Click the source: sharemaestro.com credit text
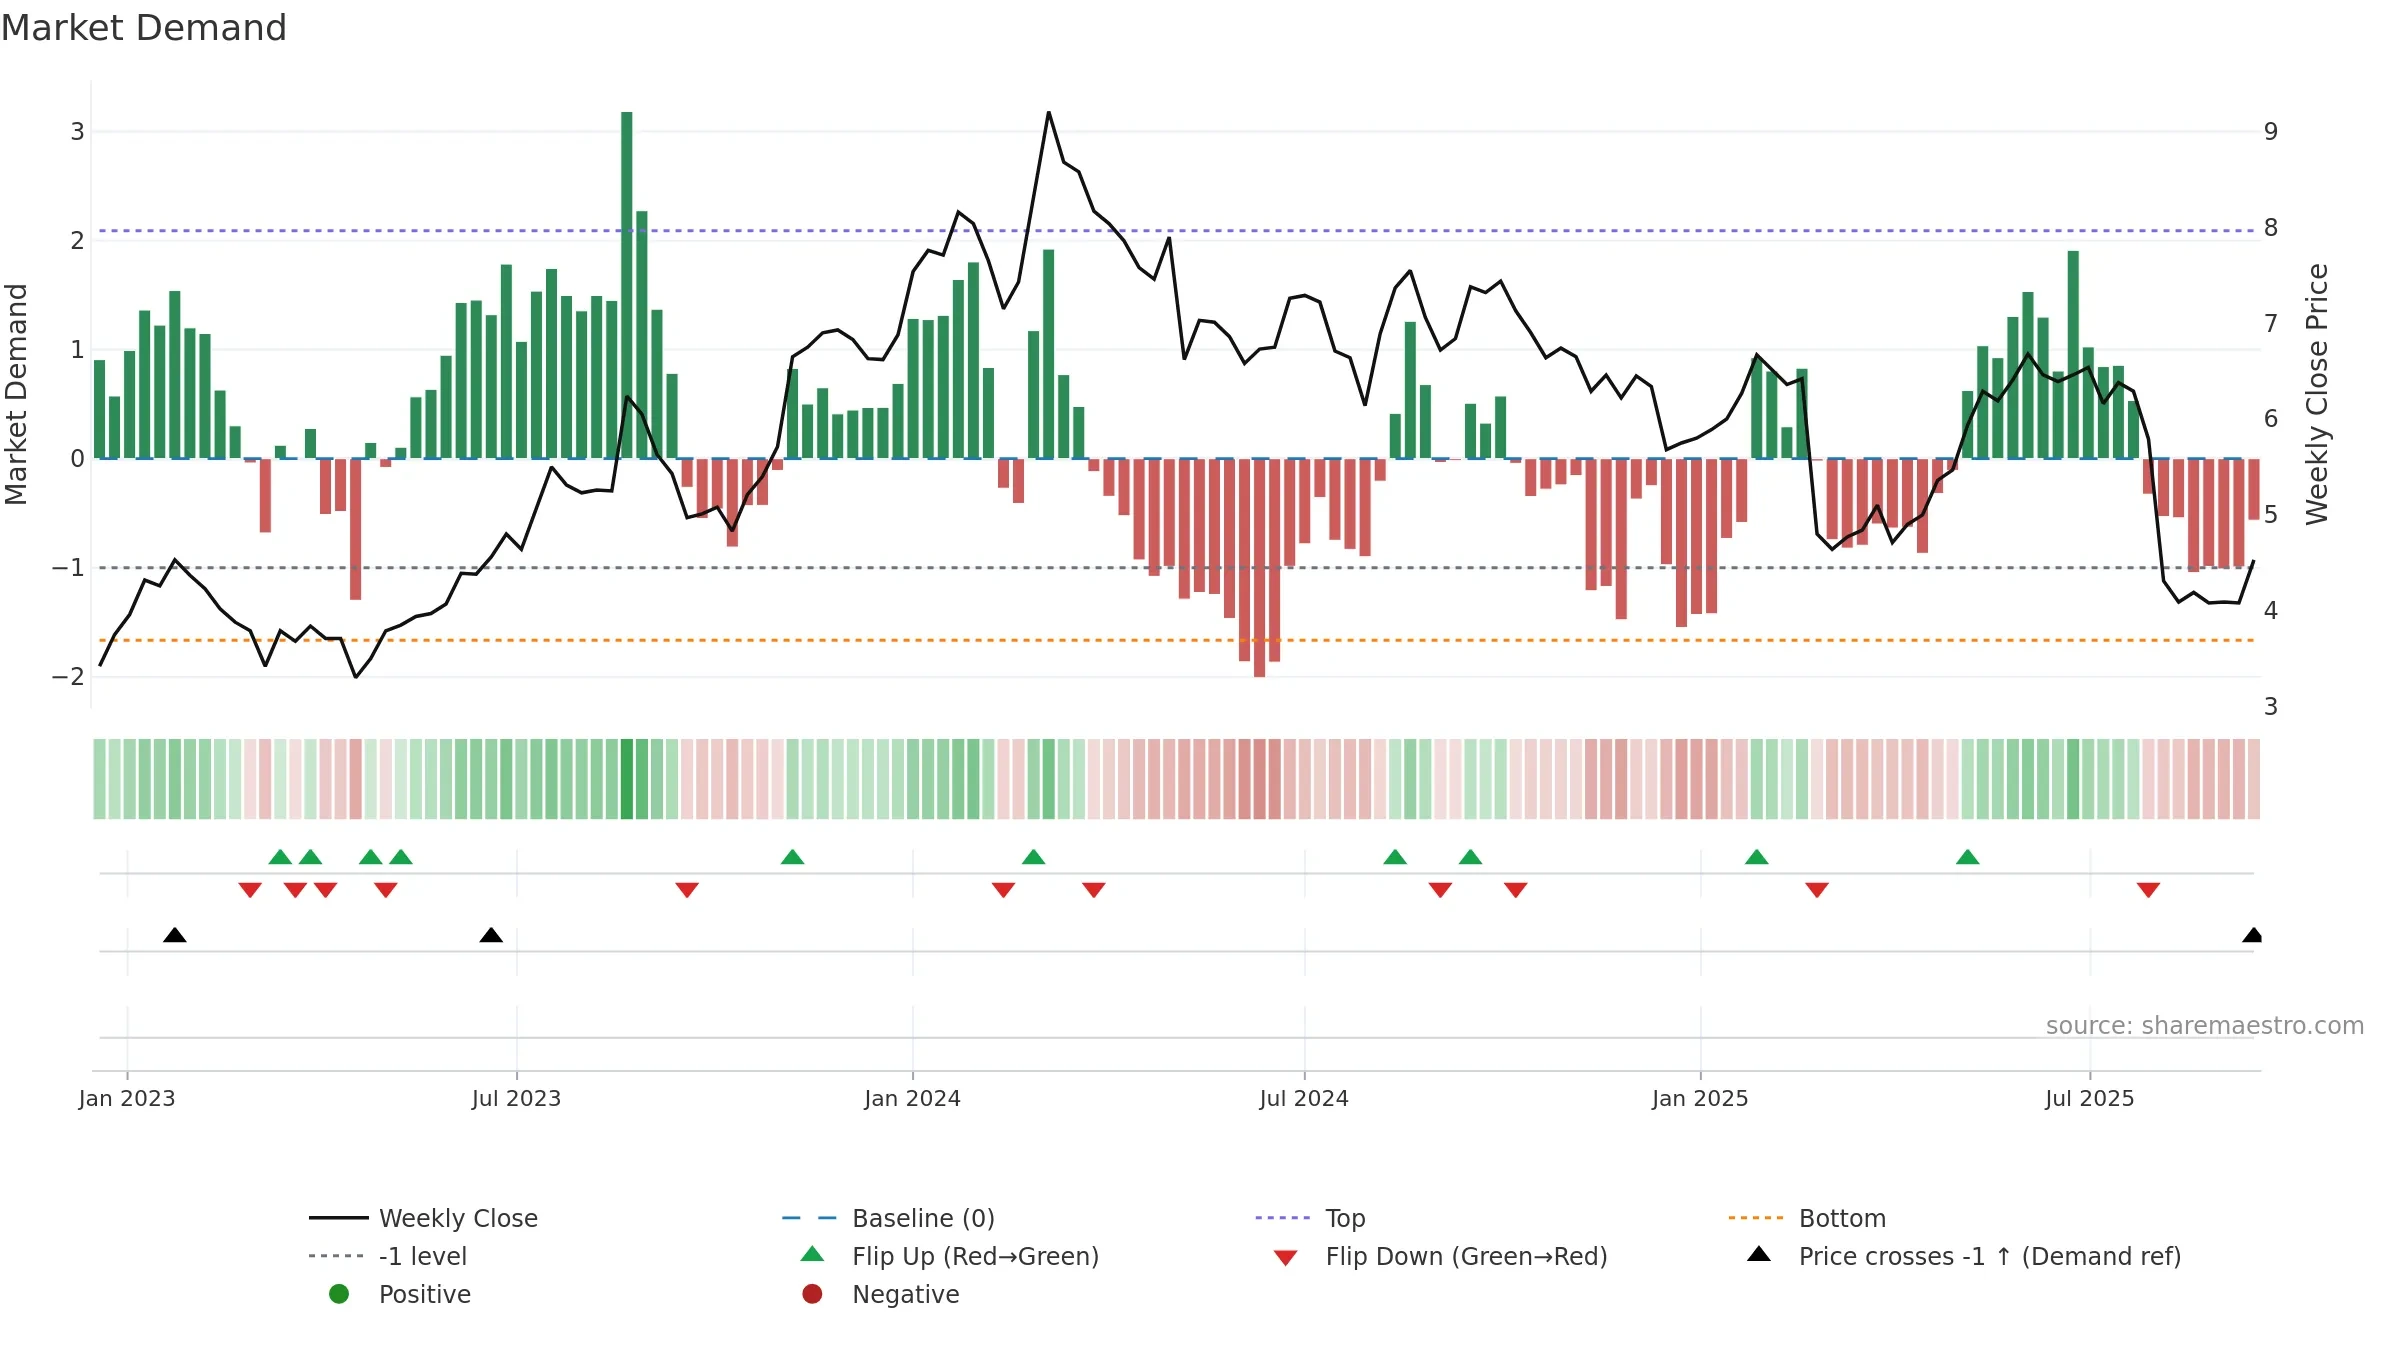The height and width of the screenshot is (1350, 2400). pyautogui.click(x=2204, y=1025)
